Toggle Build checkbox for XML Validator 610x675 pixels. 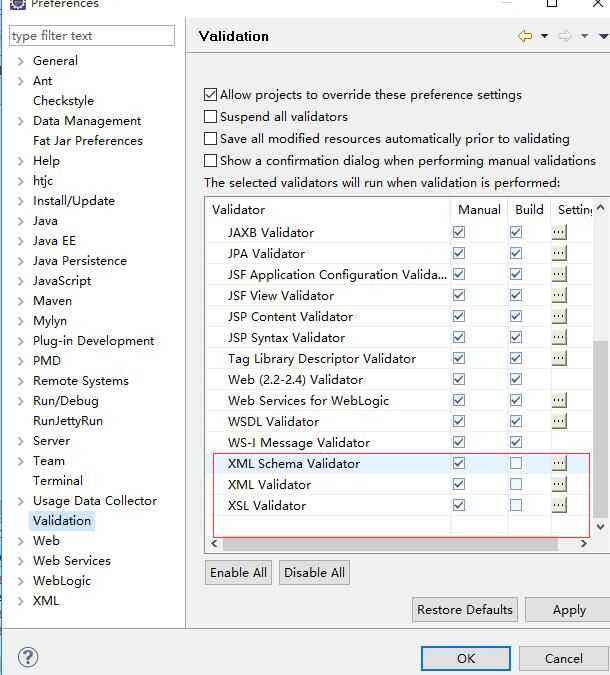coord(516,485)
